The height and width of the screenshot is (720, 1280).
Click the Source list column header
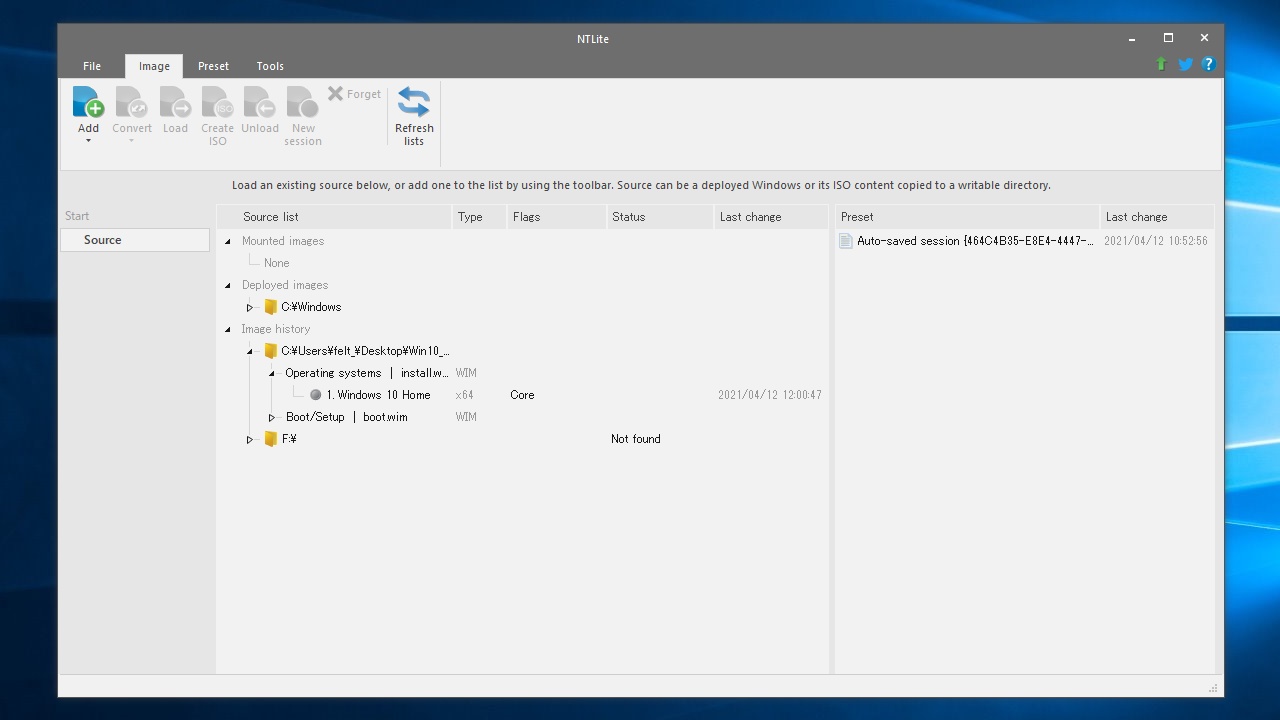[x=334, y=217]
